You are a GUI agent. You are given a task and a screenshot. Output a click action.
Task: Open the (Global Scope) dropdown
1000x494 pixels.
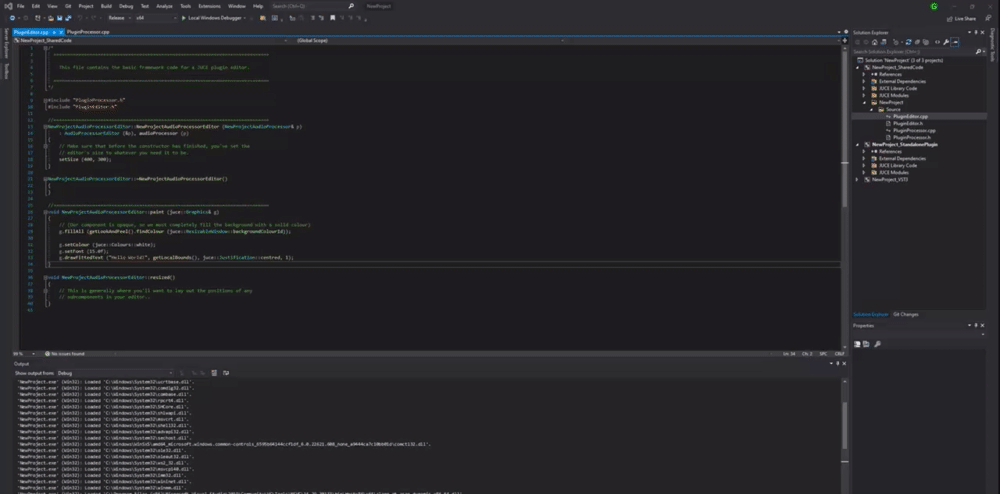click(x=429, y=40)
